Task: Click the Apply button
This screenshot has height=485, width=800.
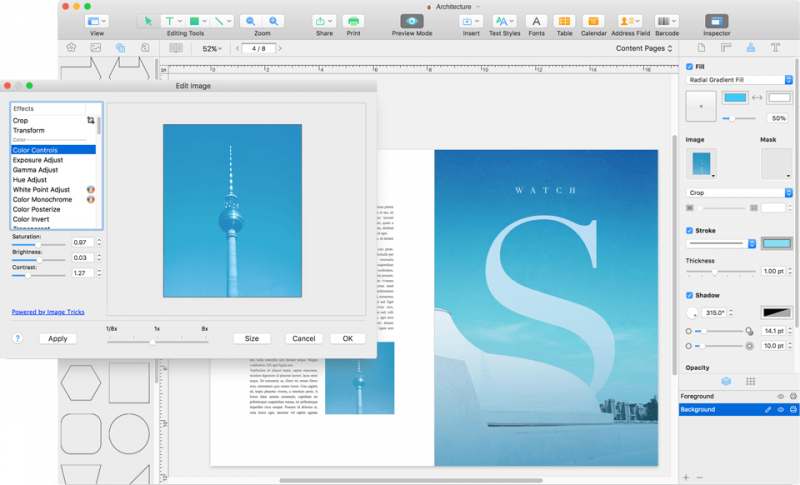Action: (58, 339)
